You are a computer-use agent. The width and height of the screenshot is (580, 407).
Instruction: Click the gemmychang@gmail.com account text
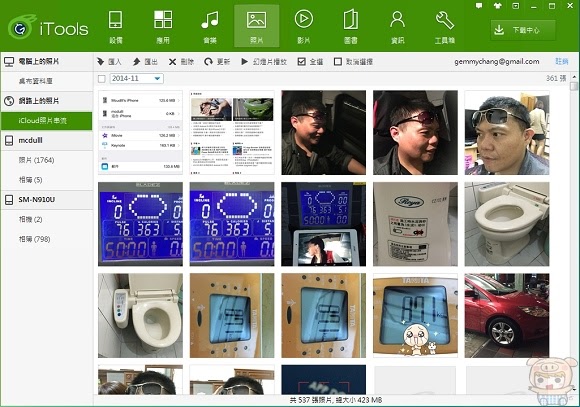pos(497,61)
